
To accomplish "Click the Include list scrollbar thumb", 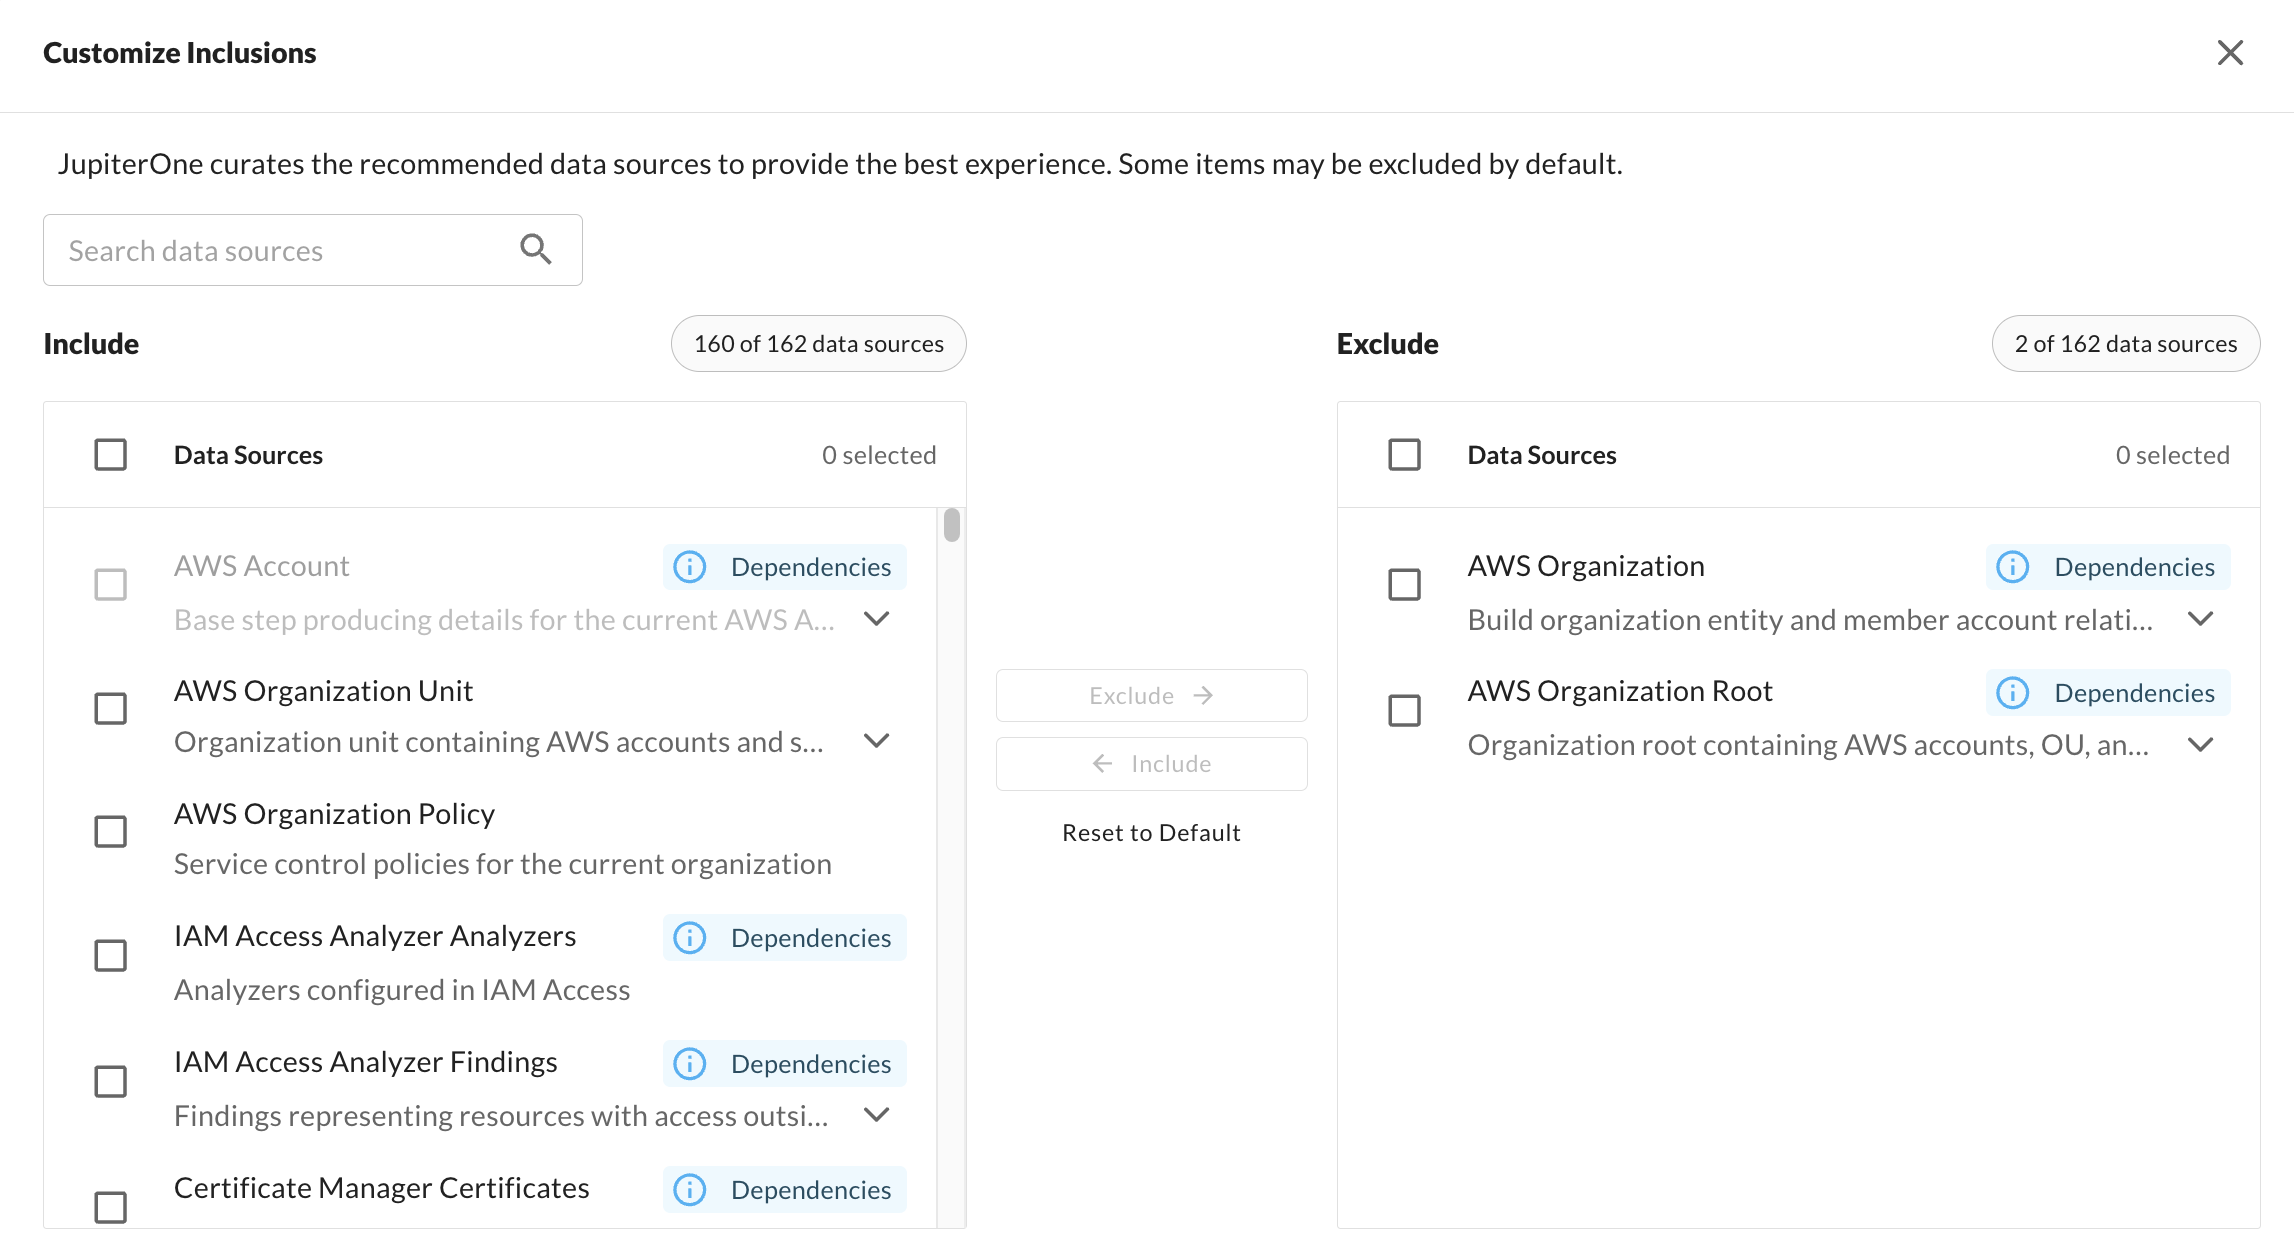I will tap(951, 525).
